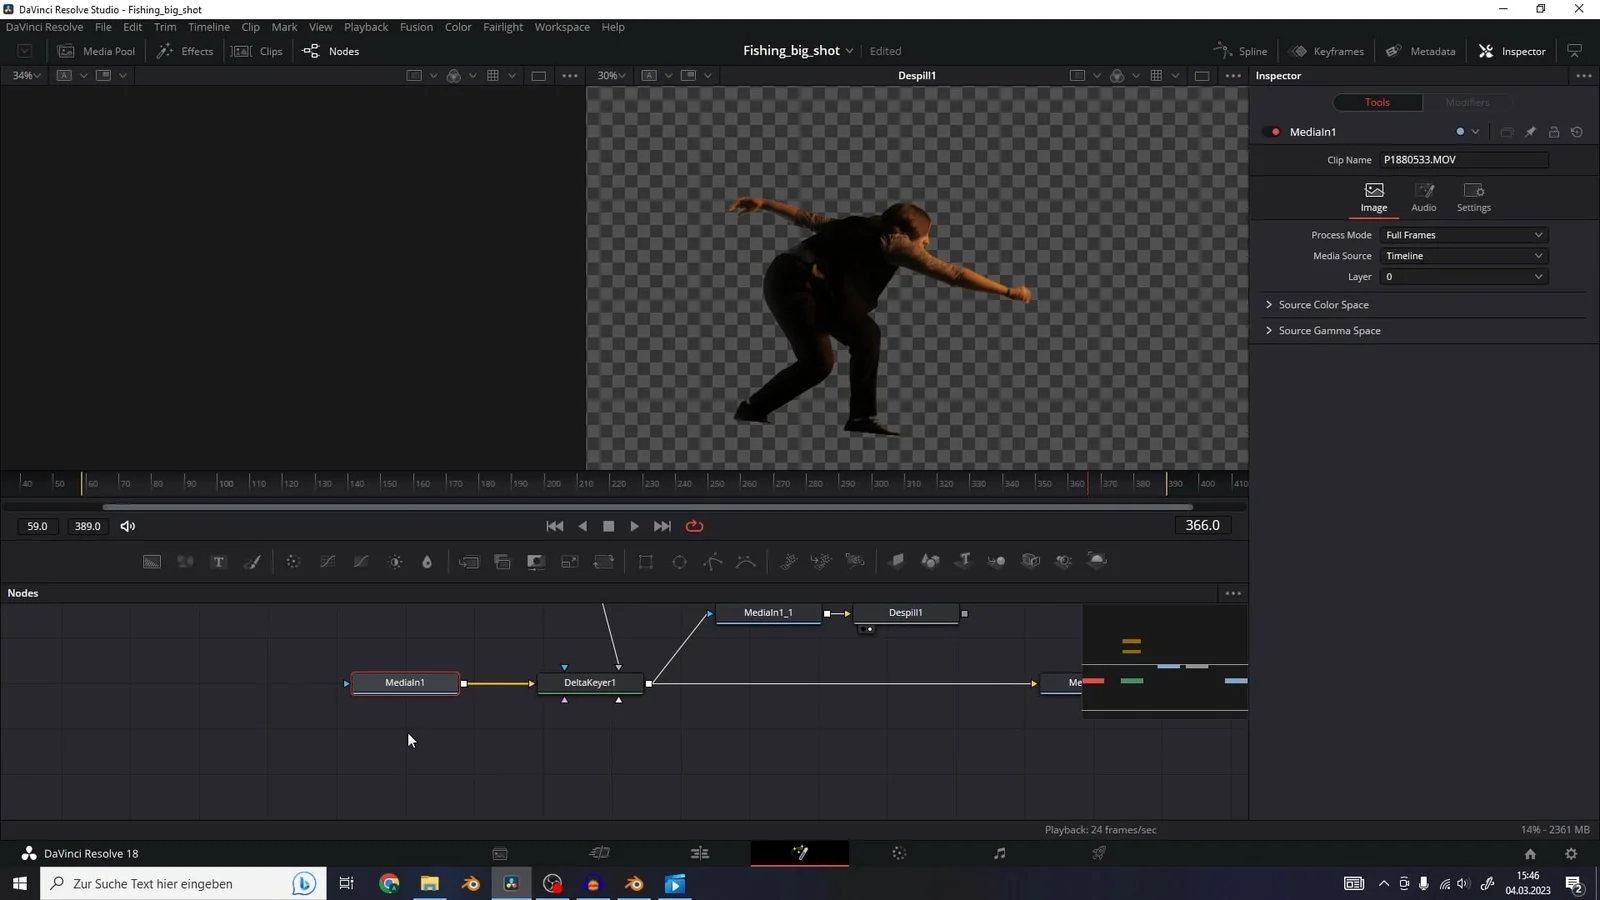The width and height of the screenshot is (1600, 900).
Task: Open the Media Pool
Action: click(97, 51)
